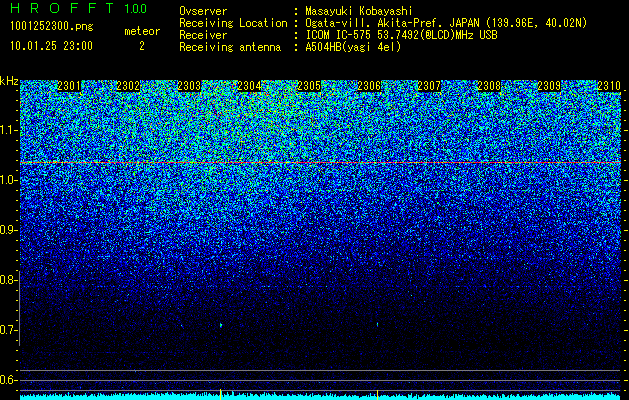This screenshot has height=400, width=629.
Task: Click the 2301 time marker
Action: click(x=69, y=86)
